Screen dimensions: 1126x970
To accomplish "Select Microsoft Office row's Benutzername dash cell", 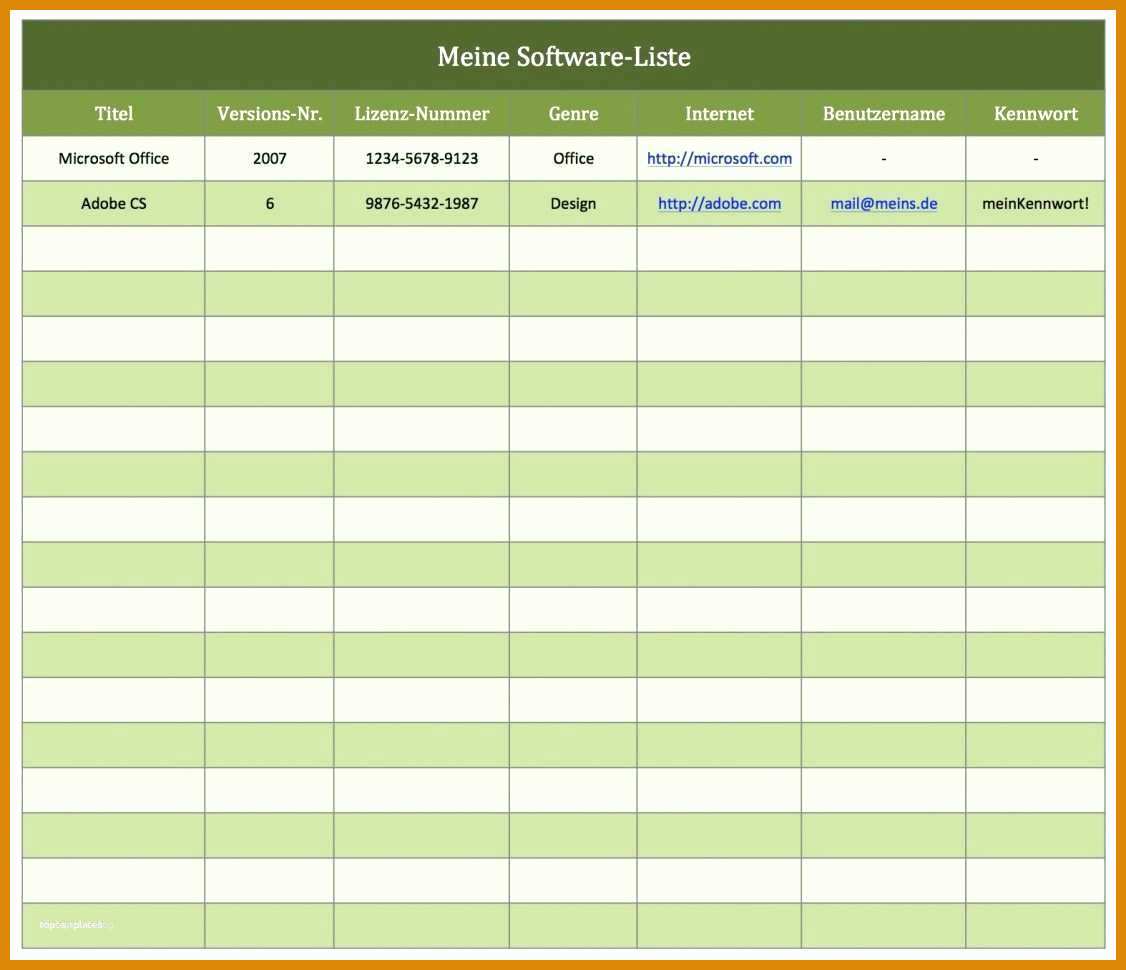I will (x=883, y=159).
